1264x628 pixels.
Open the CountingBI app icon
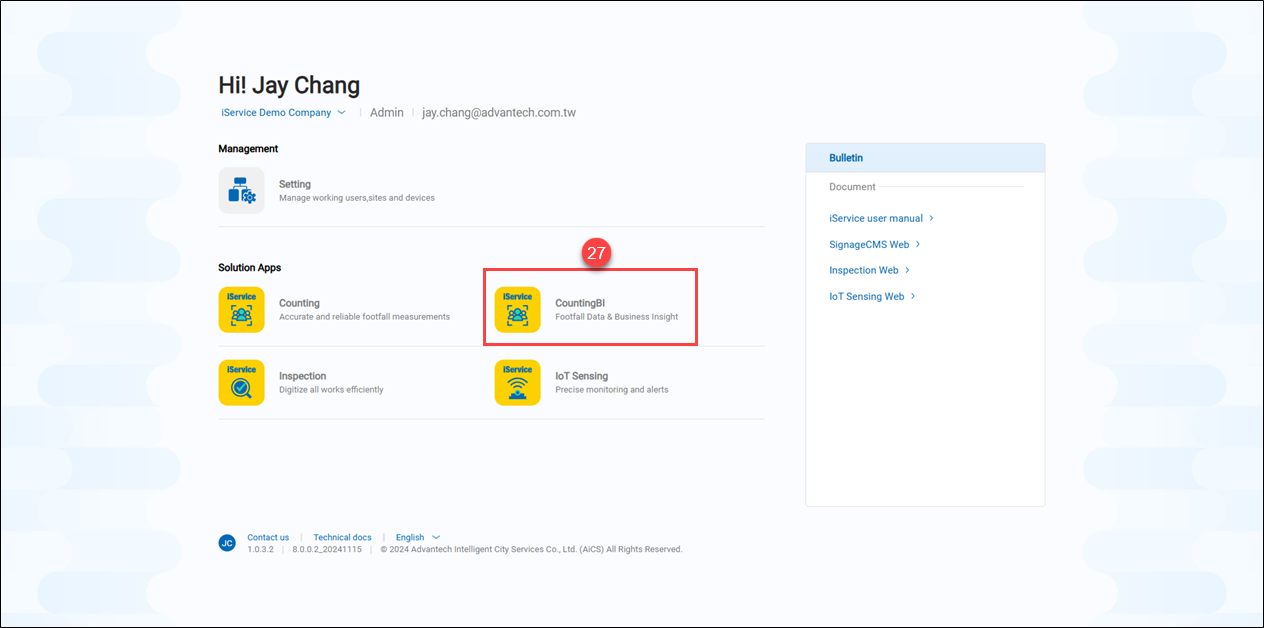point(517,309)
